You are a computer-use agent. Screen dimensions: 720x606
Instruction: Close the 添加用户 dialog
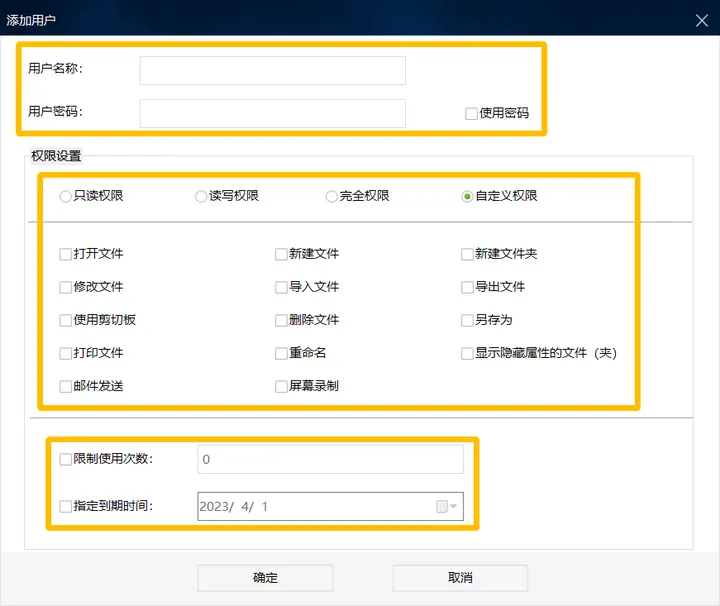coord(702,20)
